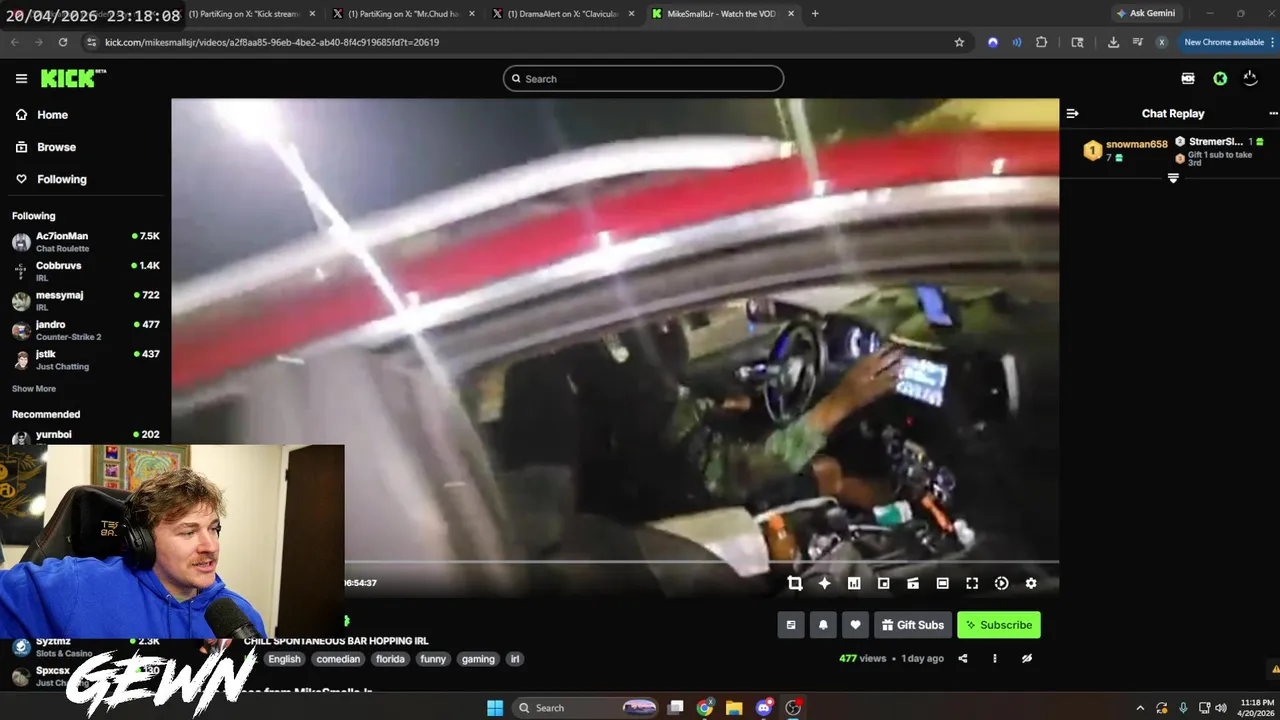This screenshot has width=1280, height=720.
Task: Open recommended channel yurnboi
Action: [x=85, y=436]
